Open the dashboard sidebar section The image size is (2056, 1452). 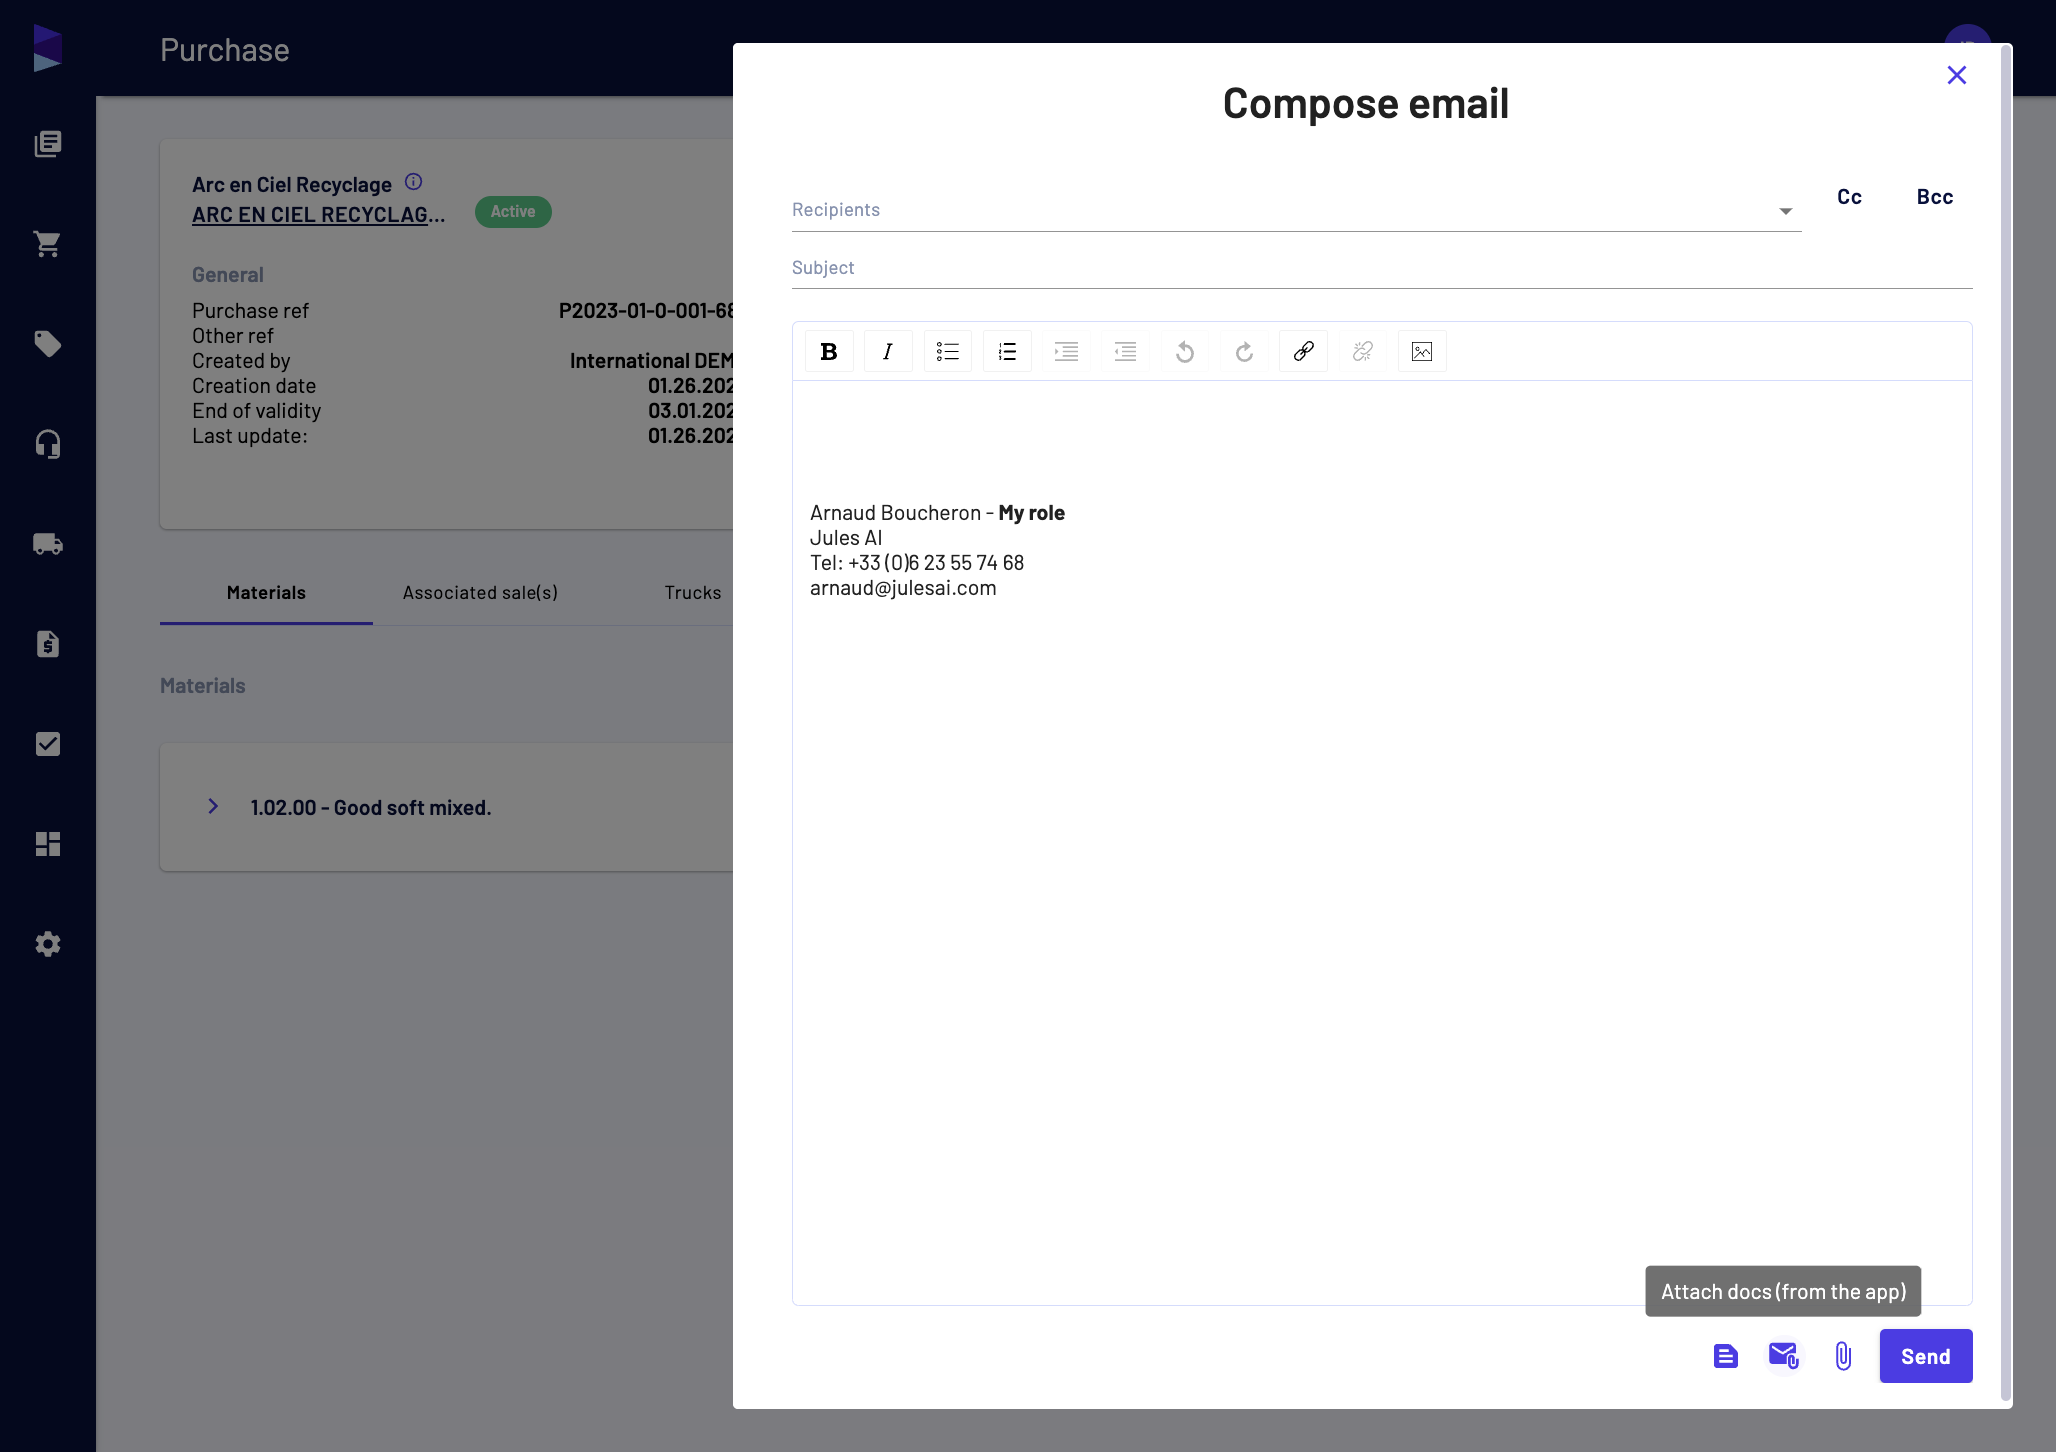point(47,844)
